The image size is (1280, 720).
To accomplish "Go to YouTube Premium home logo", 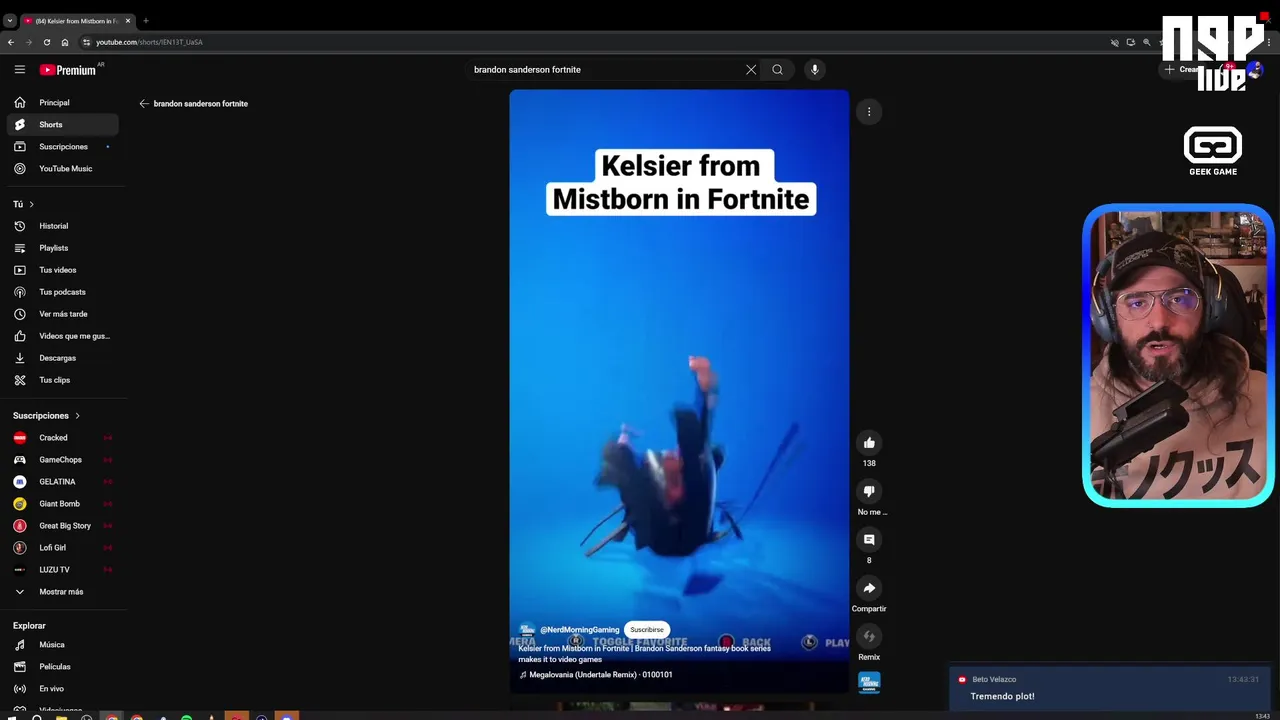I will click(68, 69).
